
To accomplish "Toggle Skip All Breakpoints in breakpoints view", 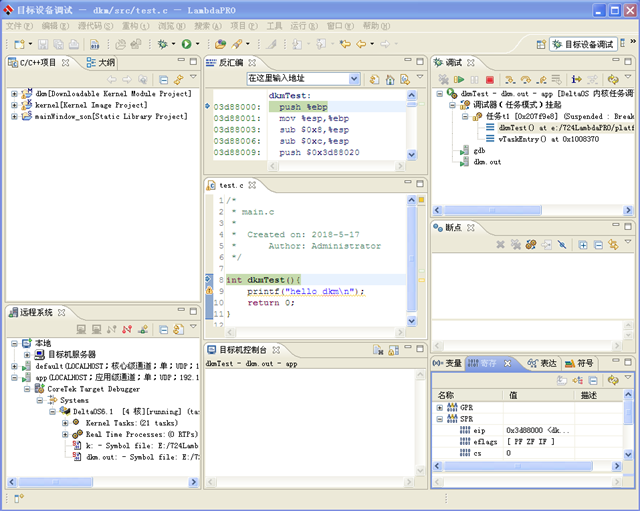I will click(x=562, y=244).
